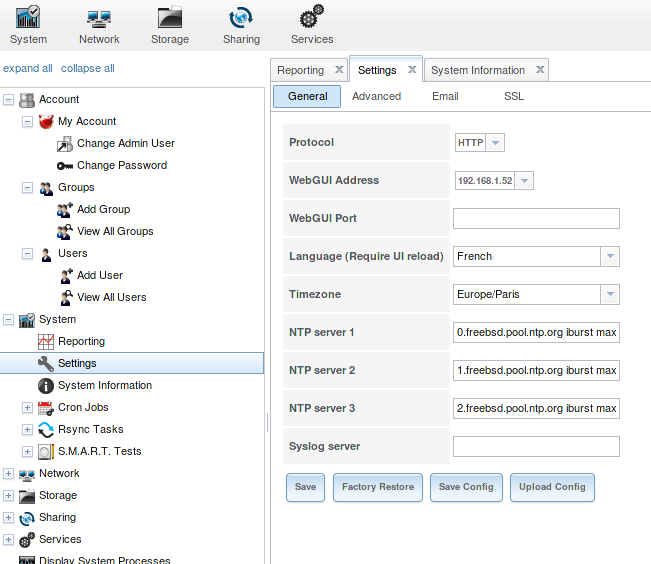Click the System tree node icon
Viewport: 651px width, 564px height.
[27, 320]
